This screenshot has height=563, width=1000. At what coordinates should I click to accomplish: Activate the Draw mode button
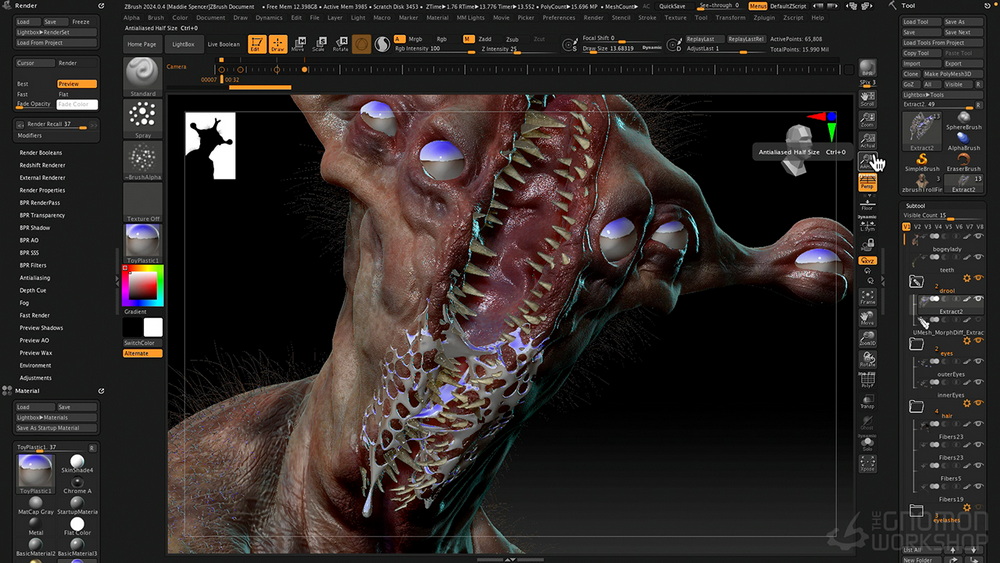[278, 44]
